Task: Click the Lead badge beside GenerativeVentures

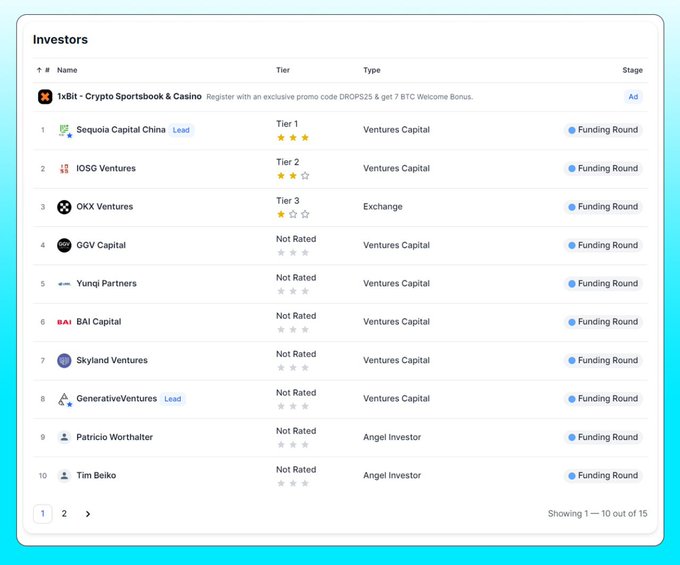Action: (x=173, y=399)
